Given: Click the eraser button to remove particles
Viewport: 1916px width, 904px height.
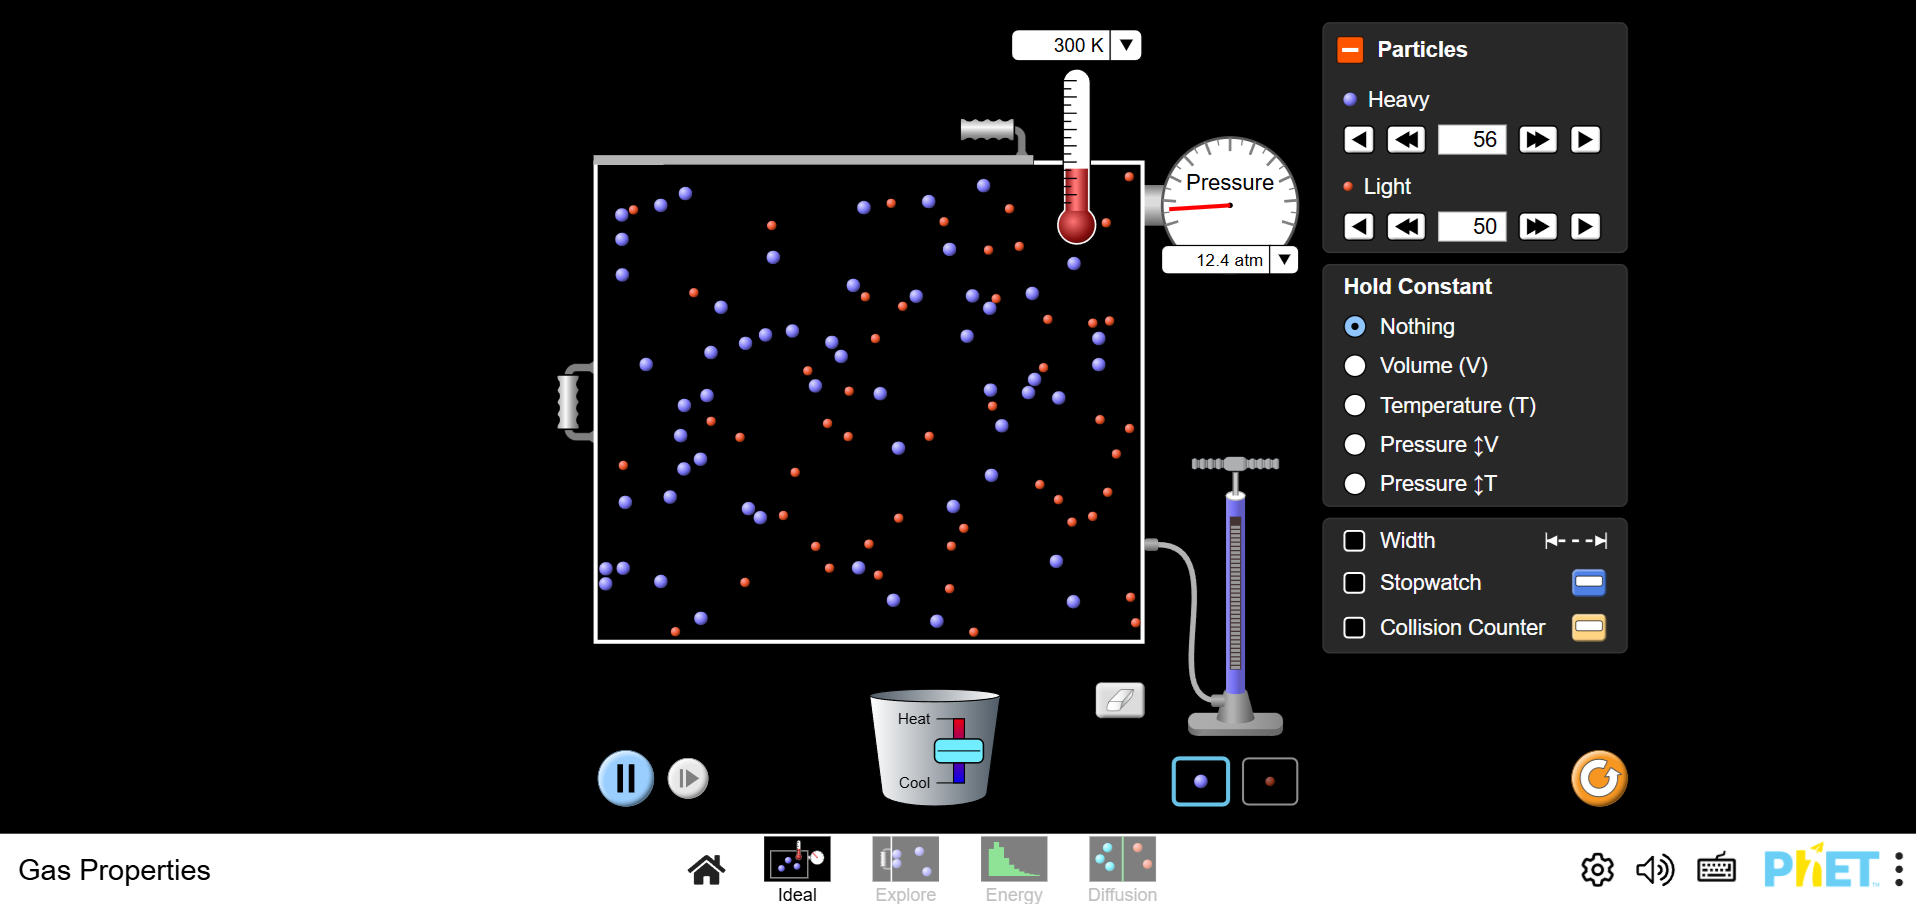Looking at the screenshot, I should 1119,700.
